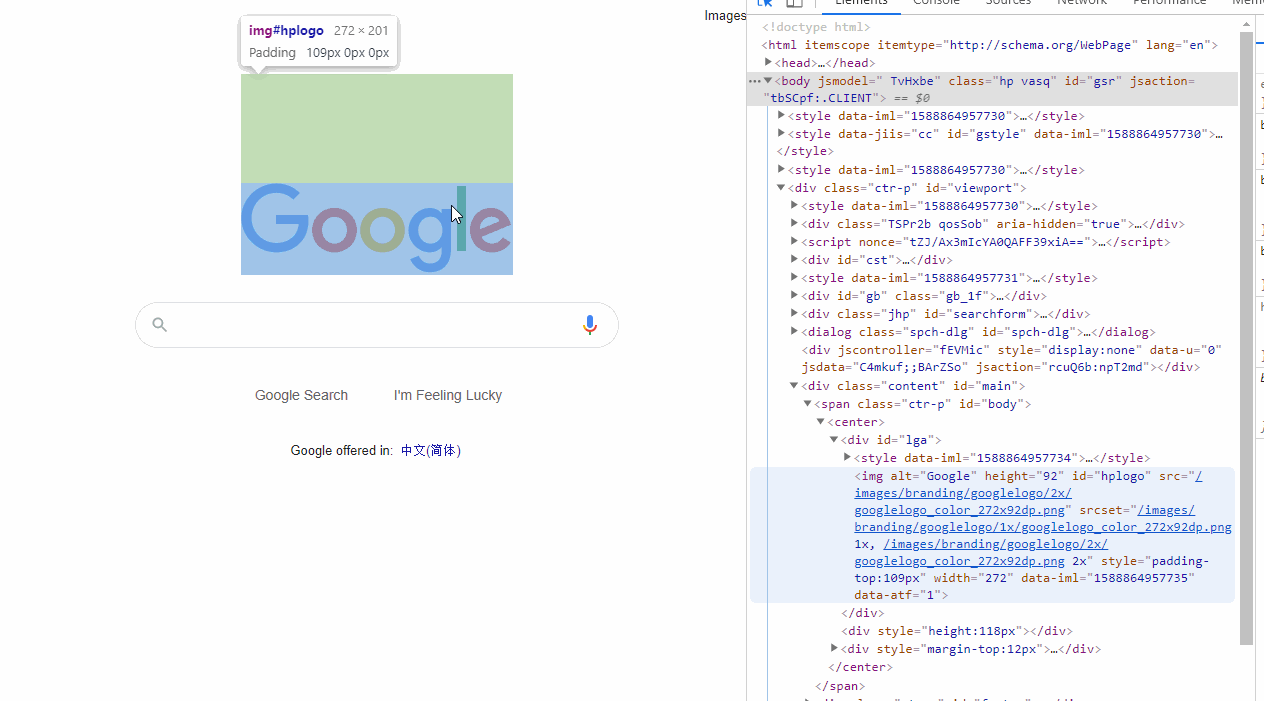1264x701 pixels.
Task: Switch to the Elements tab
Action: (861, 3)
